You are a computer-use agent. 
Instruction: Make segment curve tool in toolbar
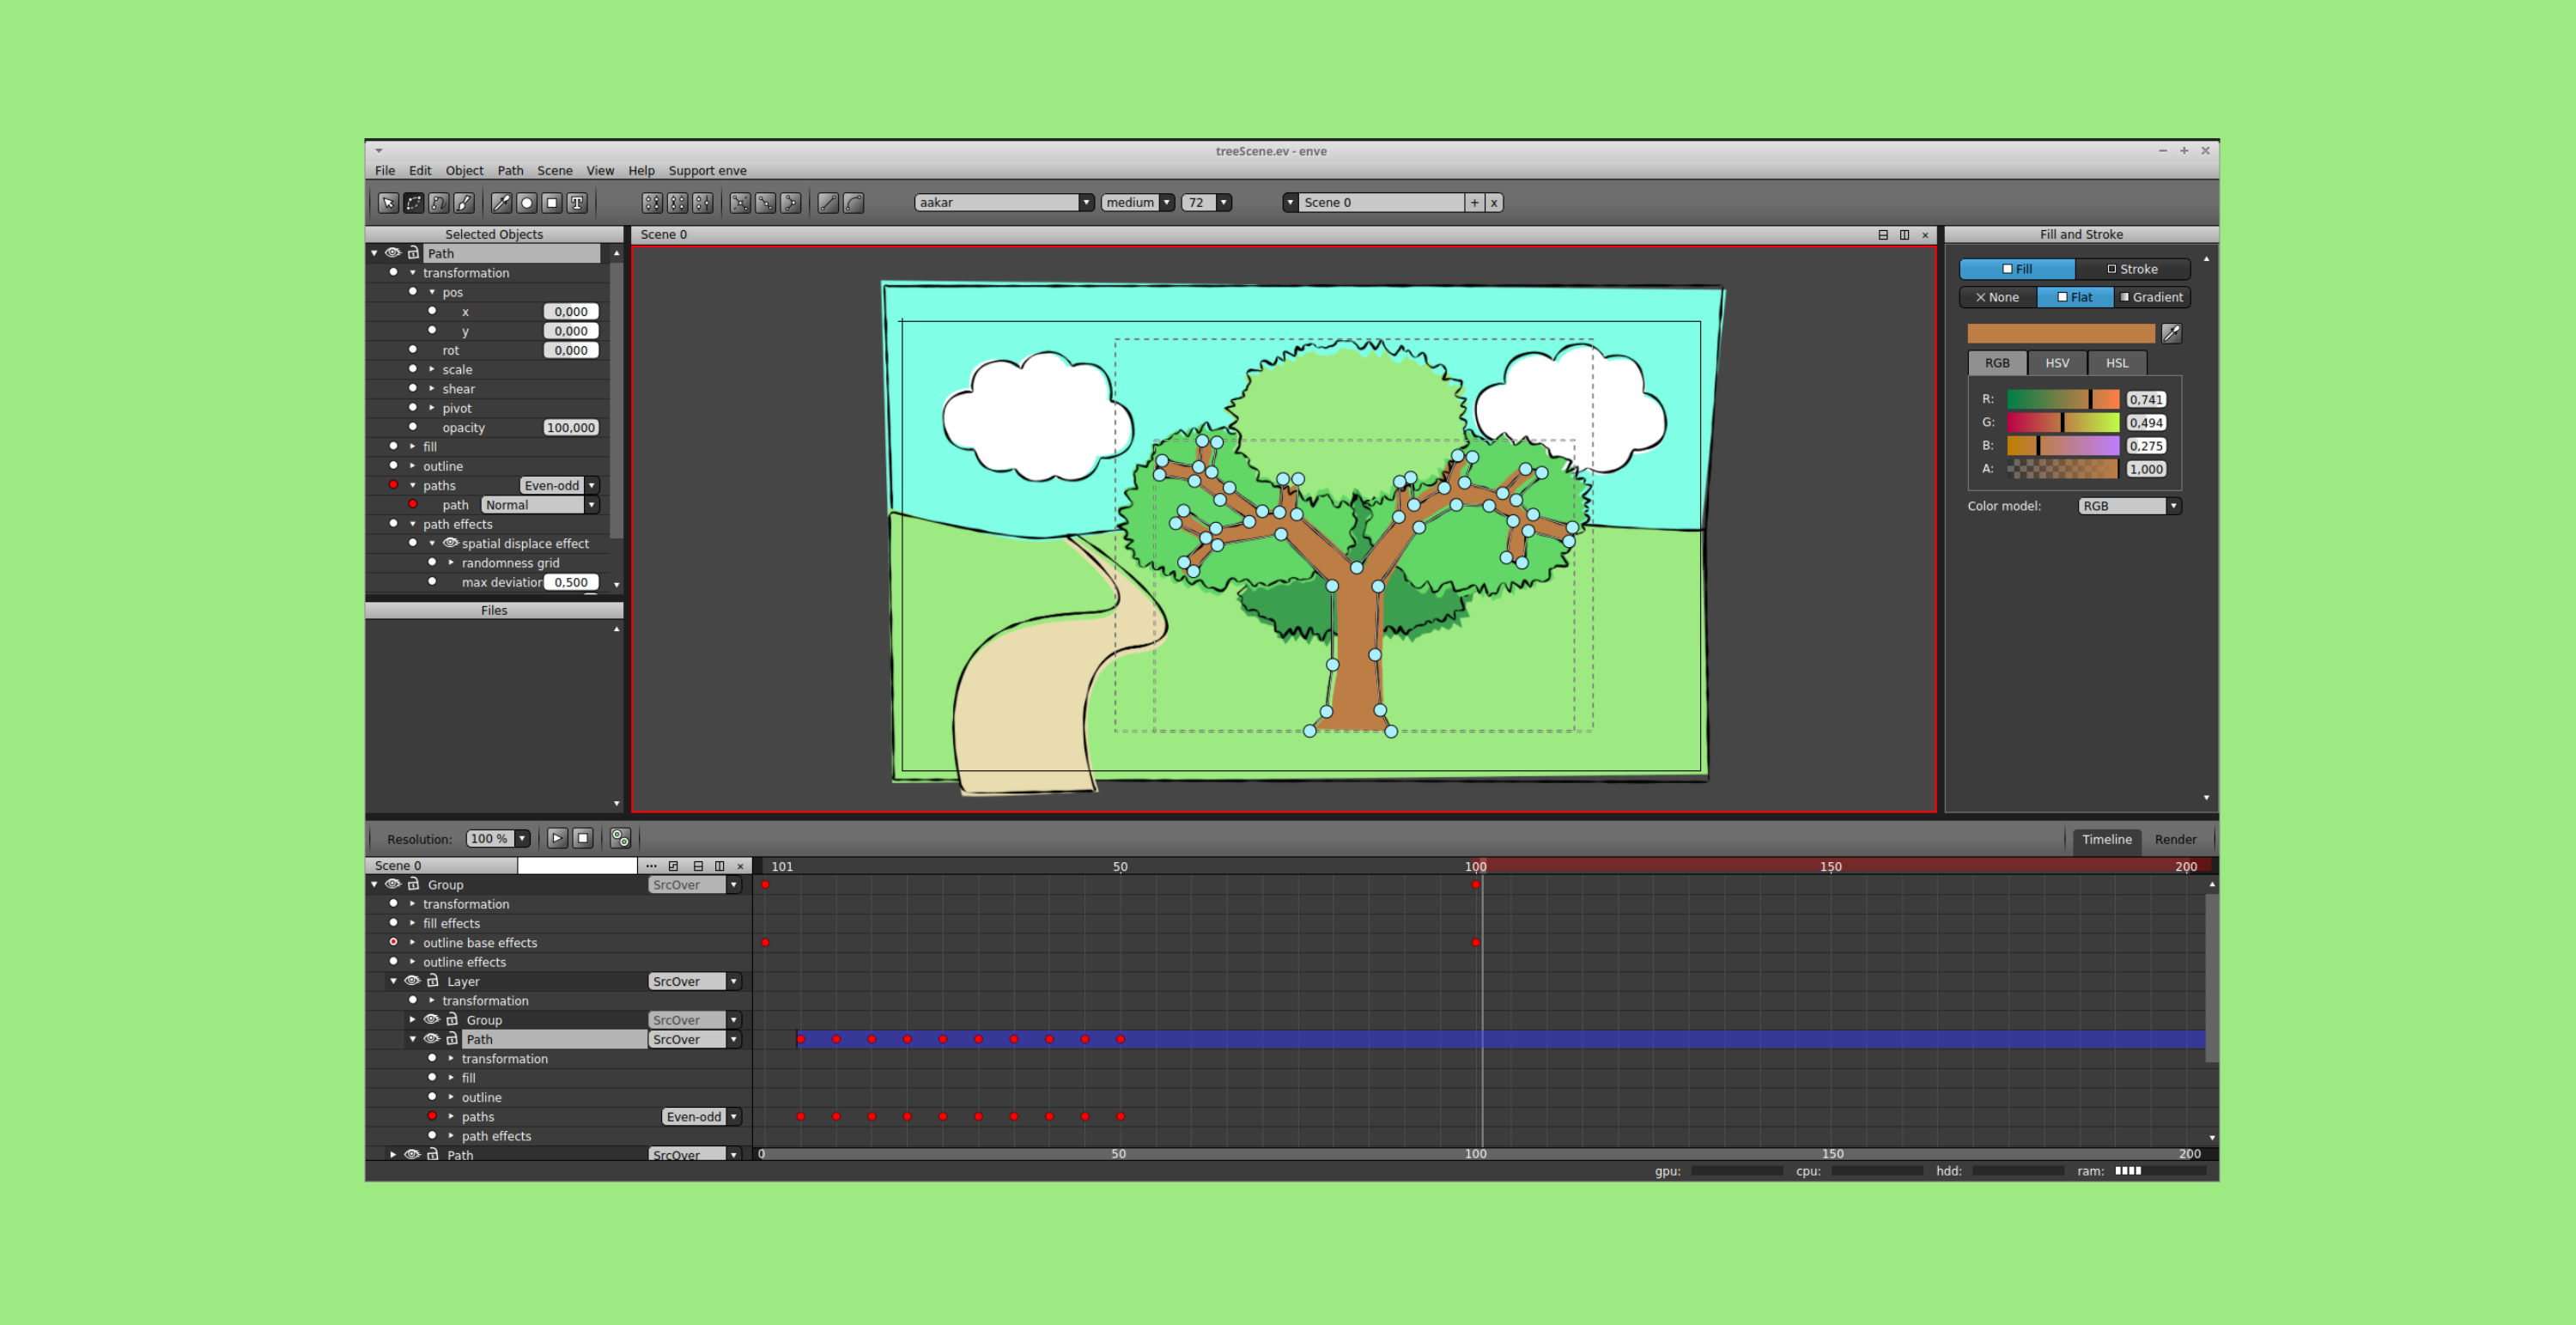[854, 203]
